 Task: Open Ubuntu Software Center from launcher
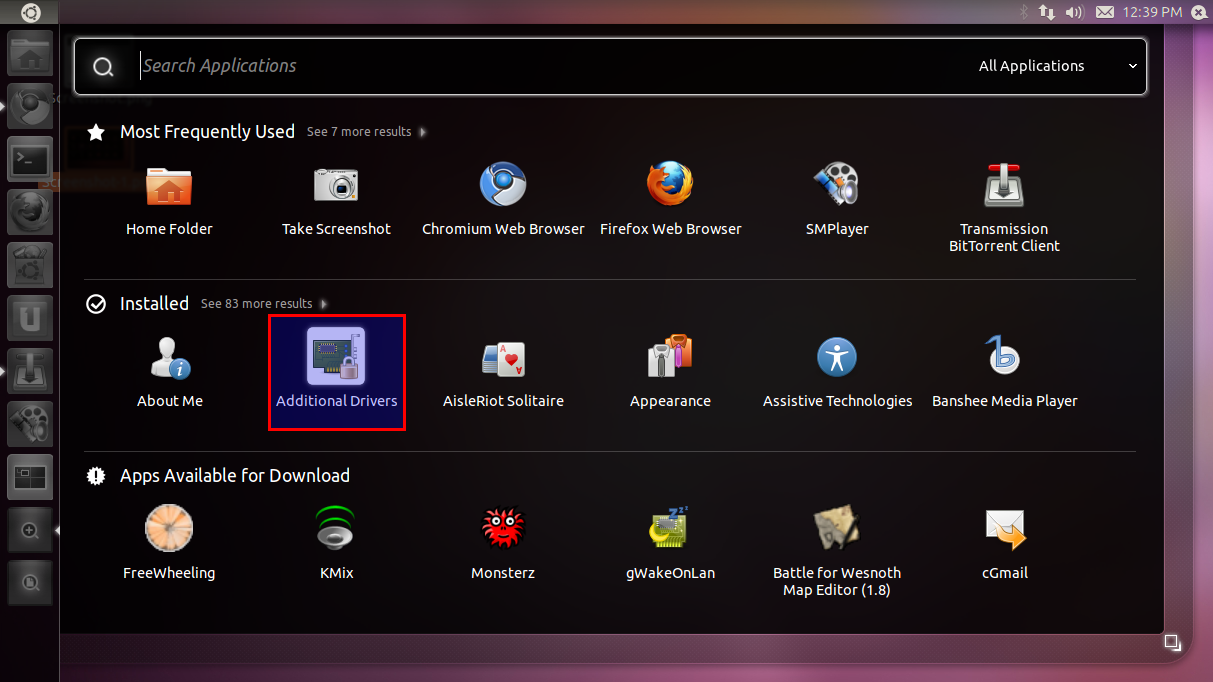[30, 265]
